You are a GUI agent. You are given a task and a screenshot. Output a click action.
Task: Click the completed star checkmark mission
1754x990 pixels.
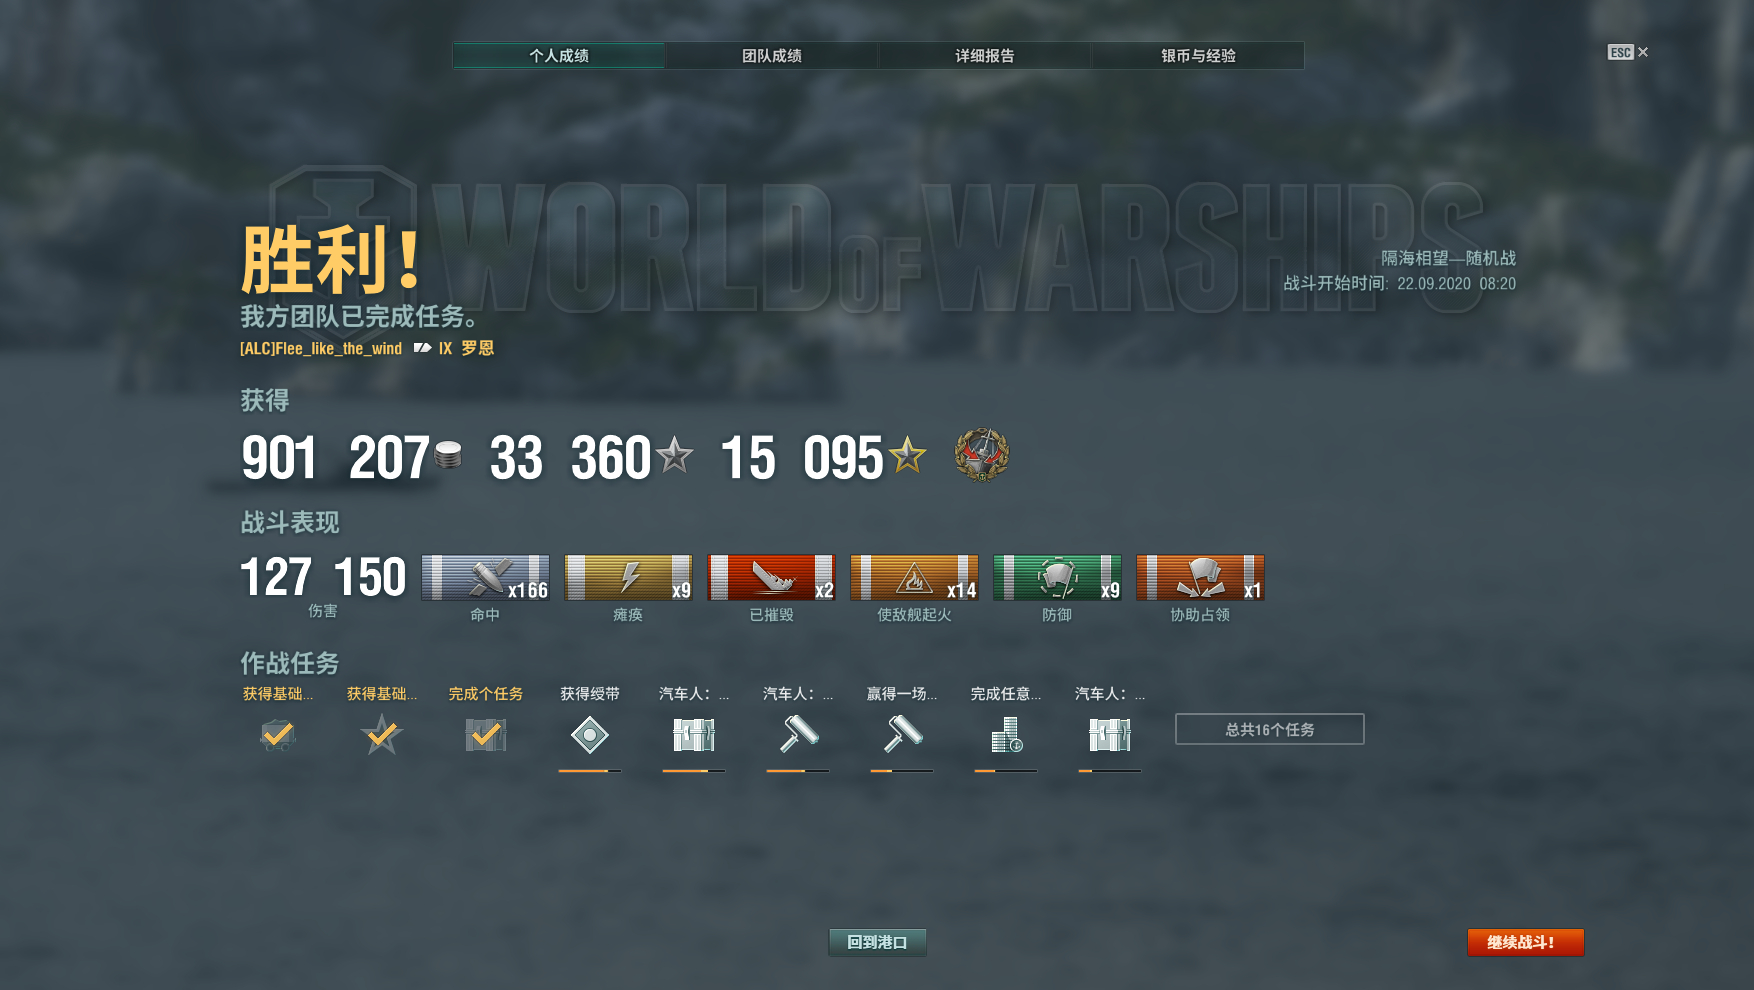point(382,736)
